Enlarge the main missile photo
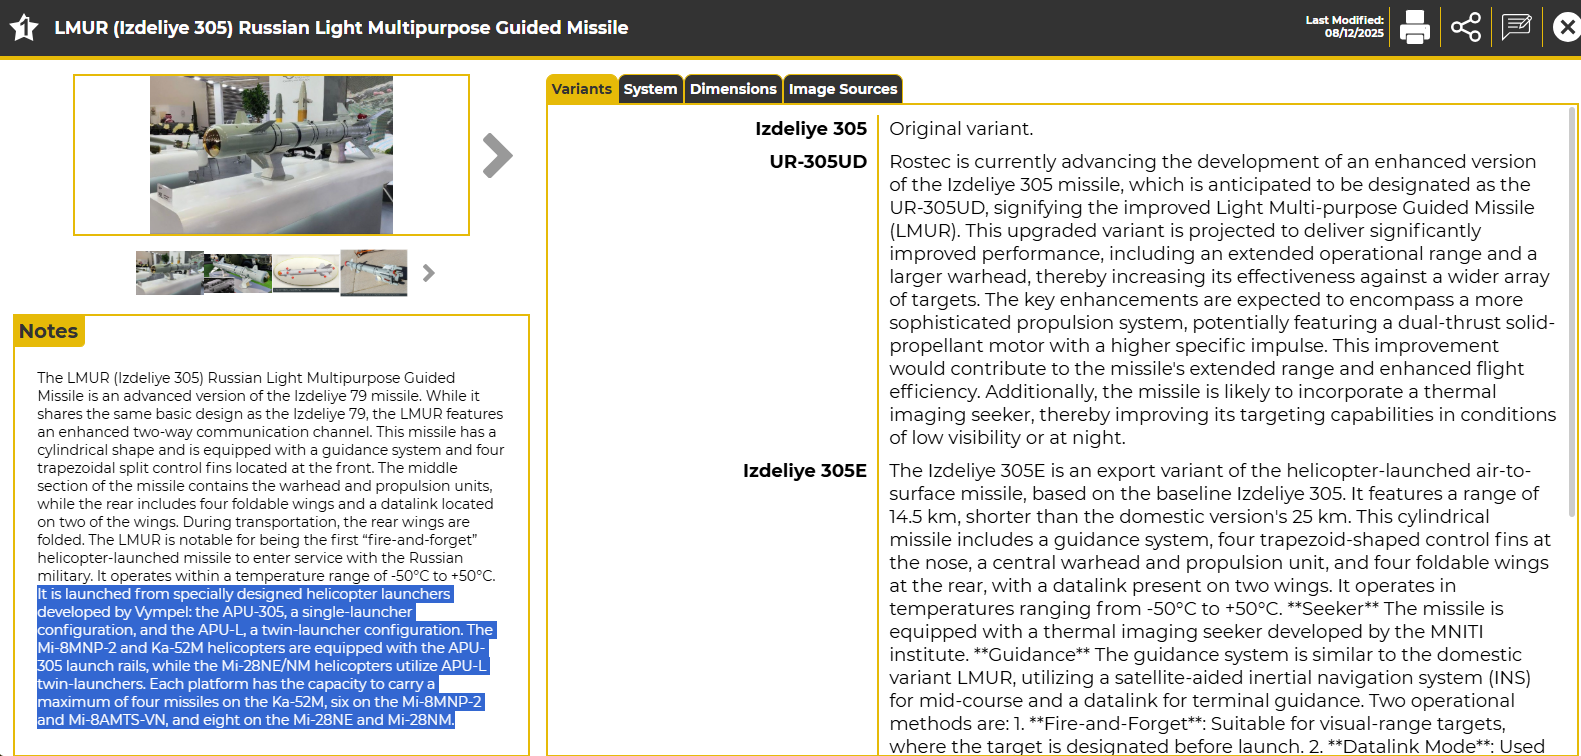The width and height of the screenshot is (1581, 756). 271,155
